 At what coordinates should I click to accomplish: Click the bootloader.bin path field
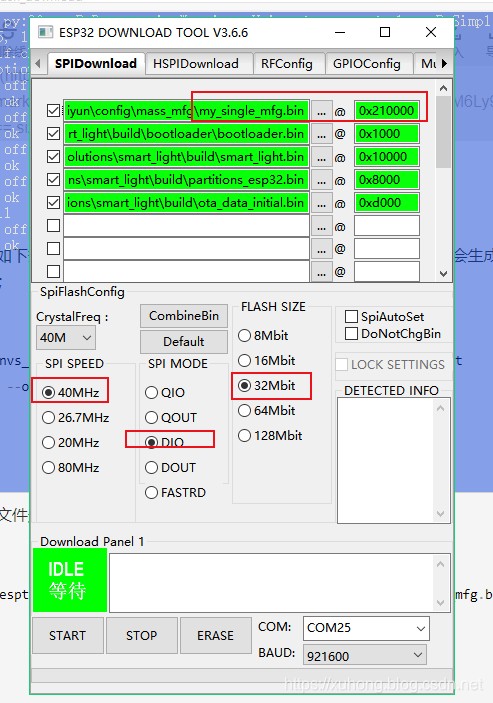tap(186, 134)
